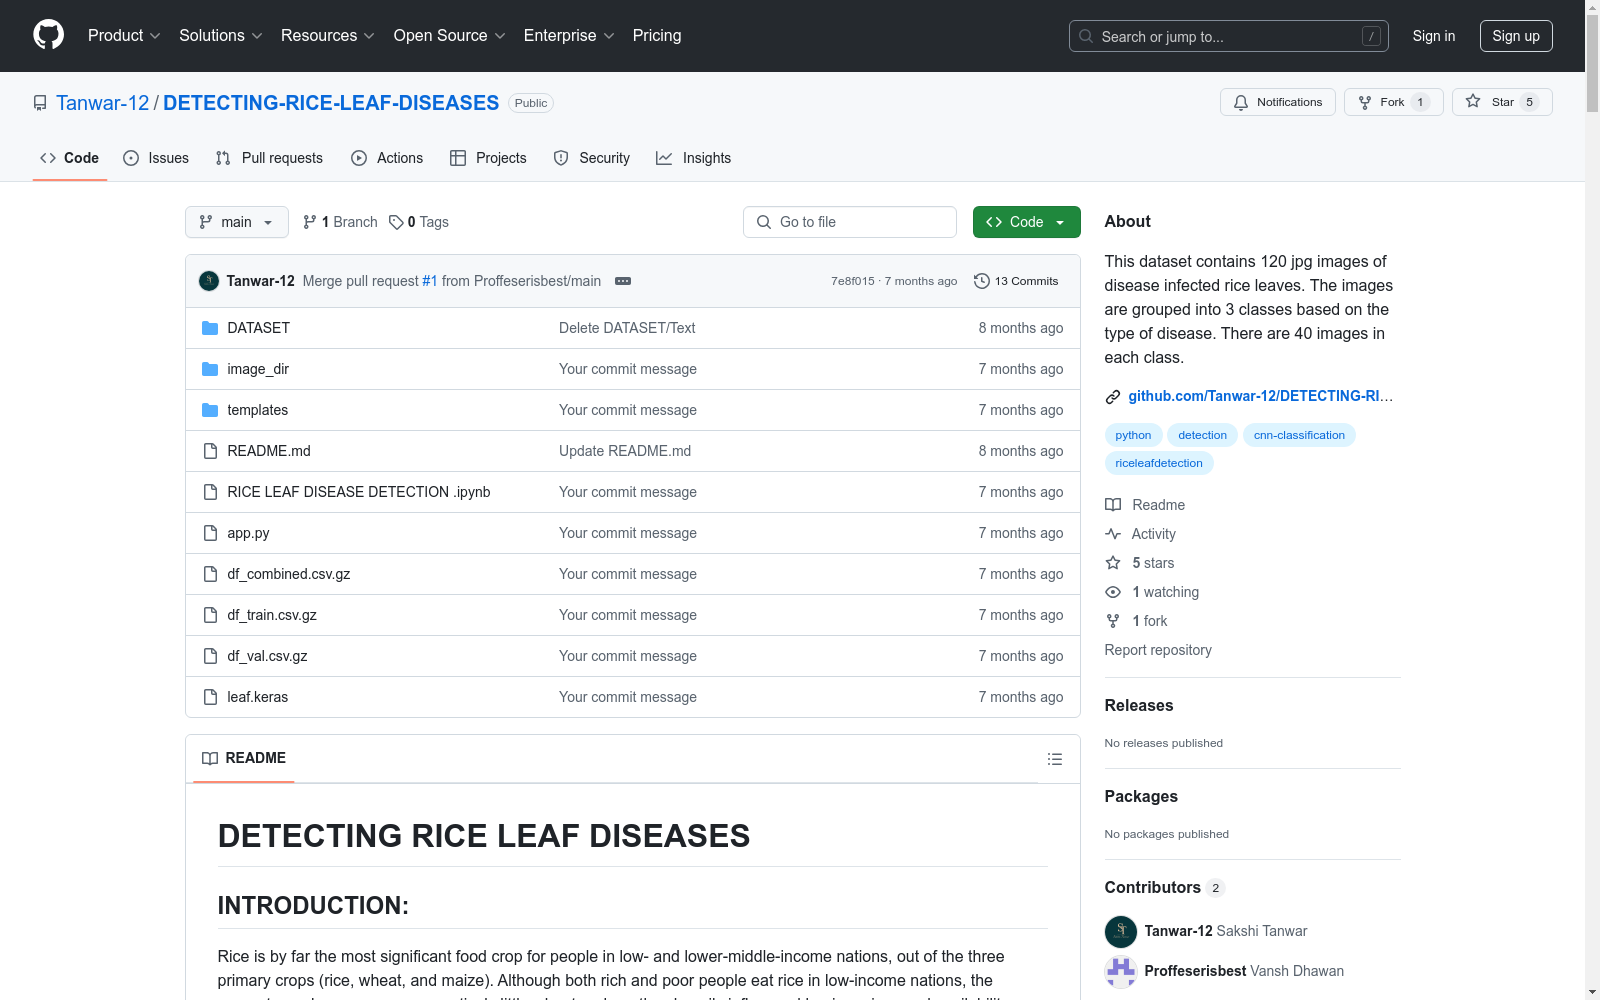Screen dimensions: 1600x1000
Task: Click the df_train.csv.gz file icon
Action: (x=210, y=615)
